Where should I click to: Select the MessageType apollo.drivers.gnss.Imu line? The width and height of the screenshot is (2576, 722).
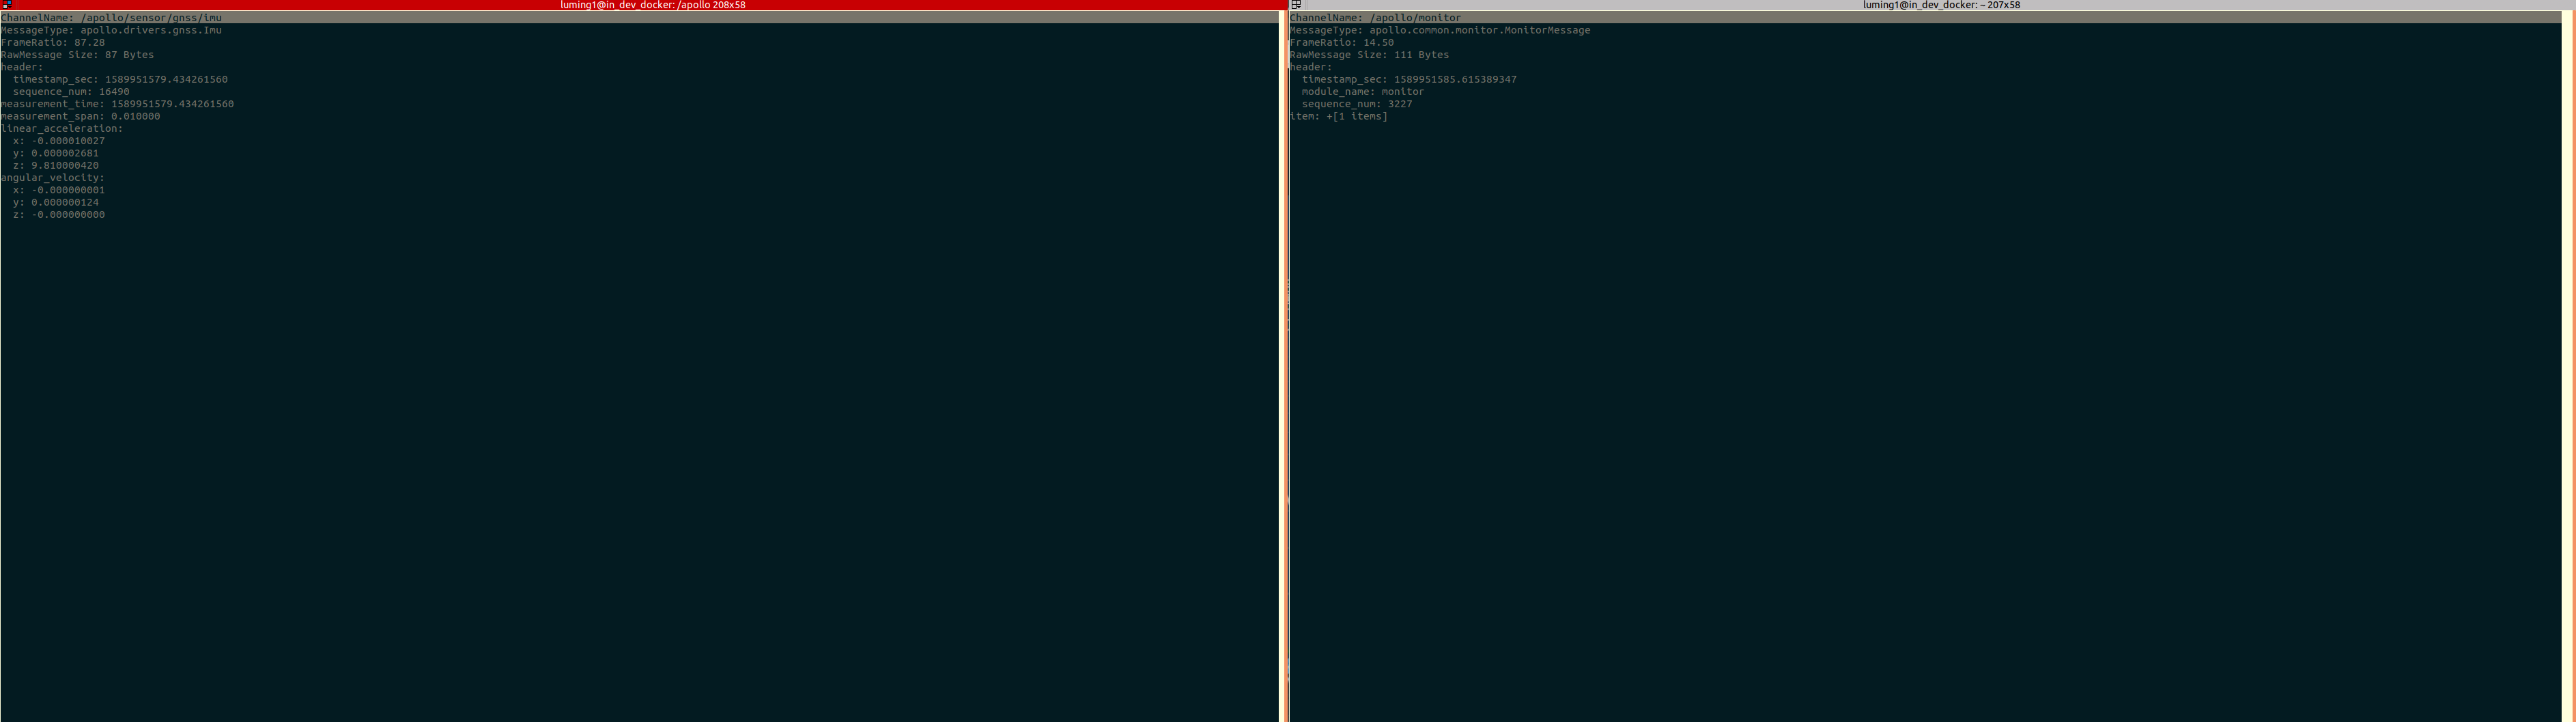click(112, 30)
